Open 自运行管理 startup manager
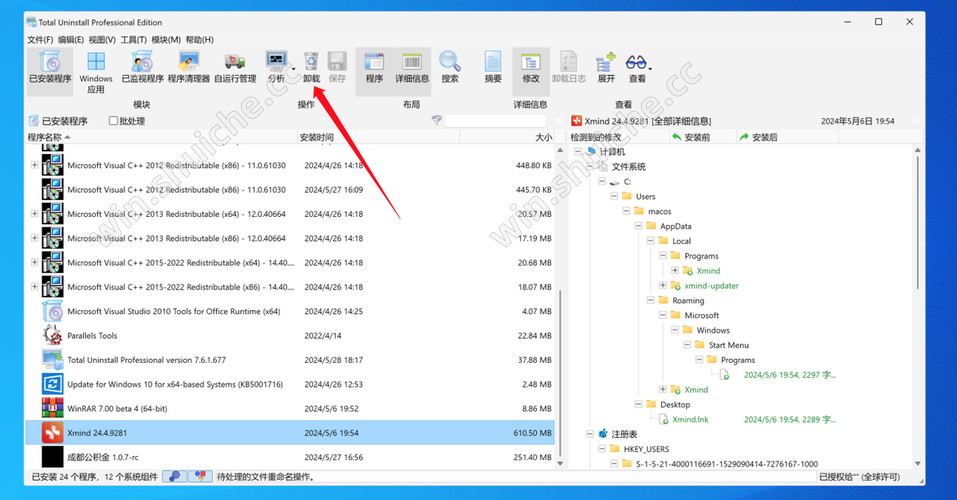 coord(235,67)
